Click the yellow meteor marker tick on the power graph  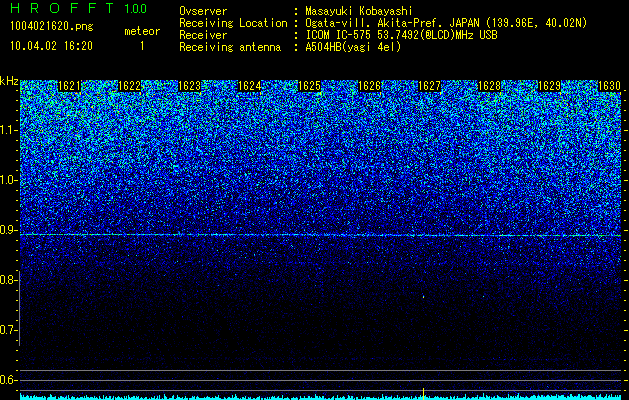pos(424,393)
